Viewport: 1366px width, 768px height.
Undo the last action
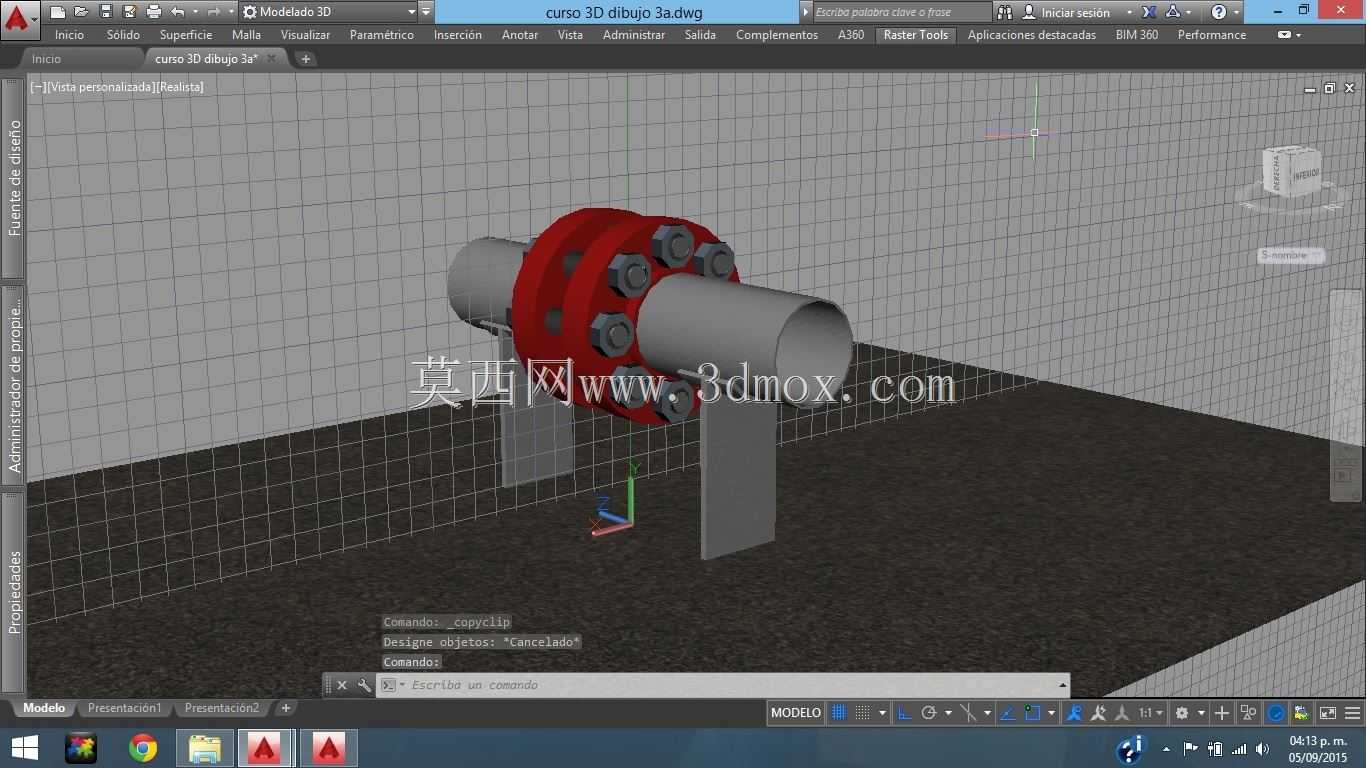[178, 12]
